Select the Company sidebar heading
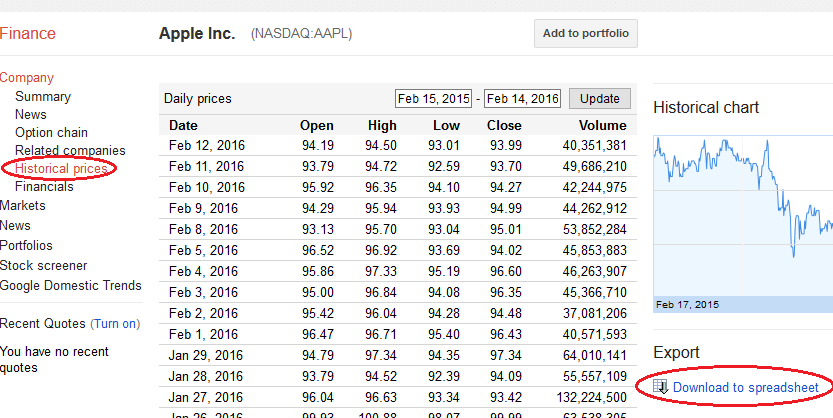The image size is (833, 418). click(x=27, y=77)
